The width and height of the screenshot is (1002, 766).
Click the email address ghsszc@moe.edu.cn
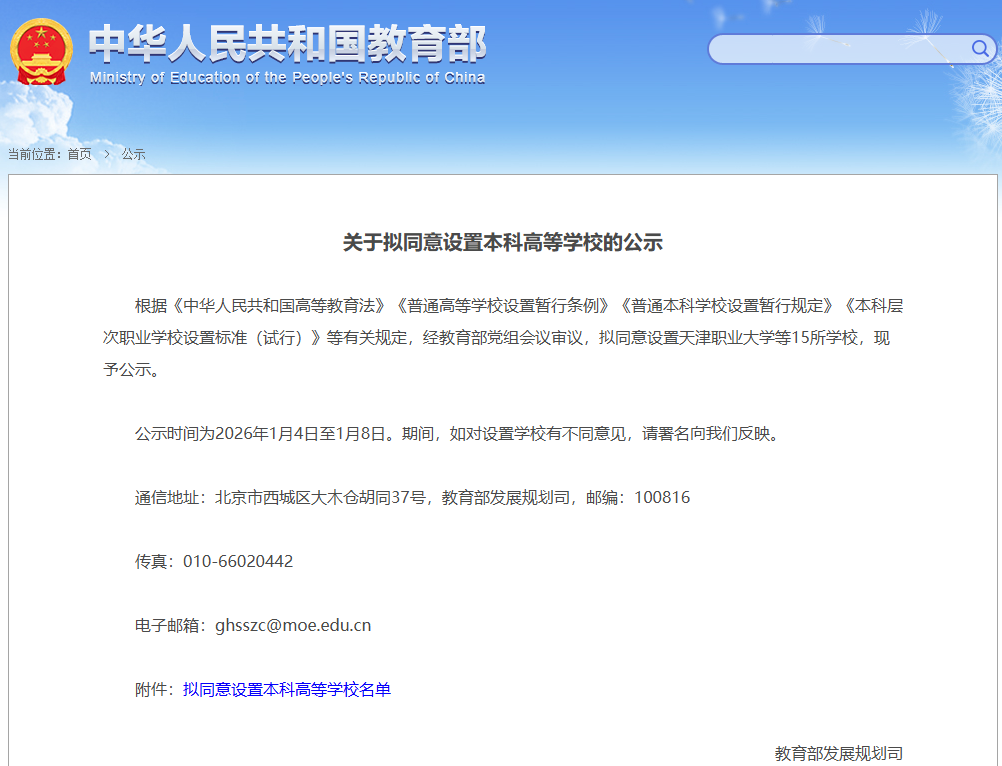point(293,625)
